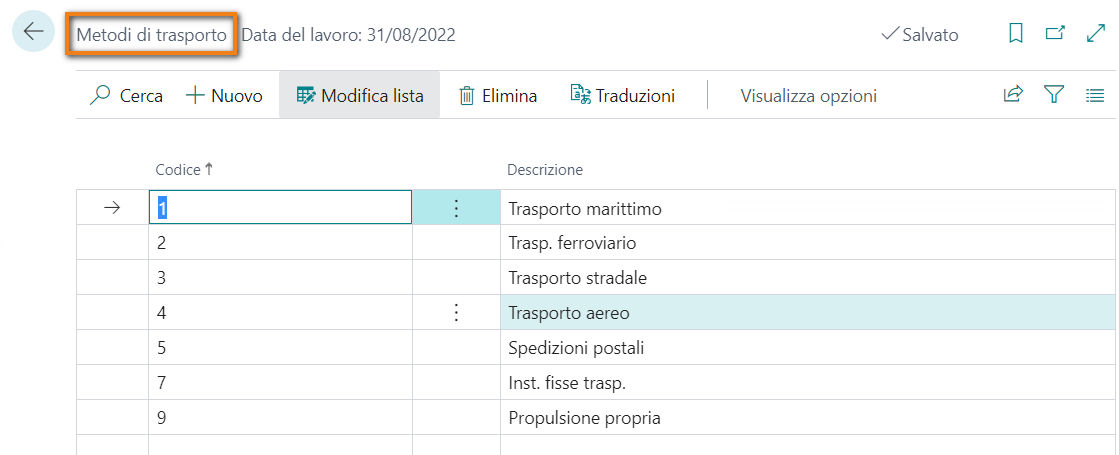The height and width of the screenshot is (455, 1119).
Task: Click the Codice field containing 1
Action: pos(280,208)
